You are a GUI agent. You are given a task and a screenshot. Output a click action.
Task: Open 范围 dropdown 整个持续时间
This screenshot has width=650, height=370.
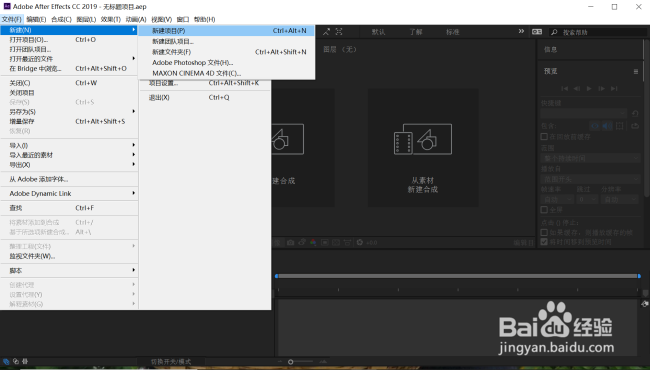pyautogui.click(x=590, y=158)
